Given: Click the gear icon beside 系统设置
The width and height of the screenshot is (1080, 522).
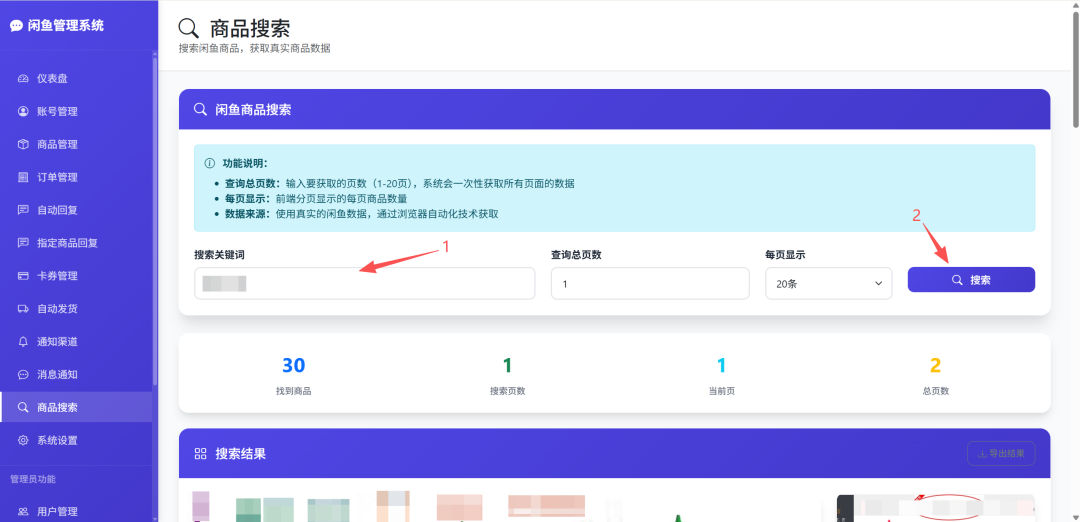Looking at the screenshot, I should [x=23, y=440].
